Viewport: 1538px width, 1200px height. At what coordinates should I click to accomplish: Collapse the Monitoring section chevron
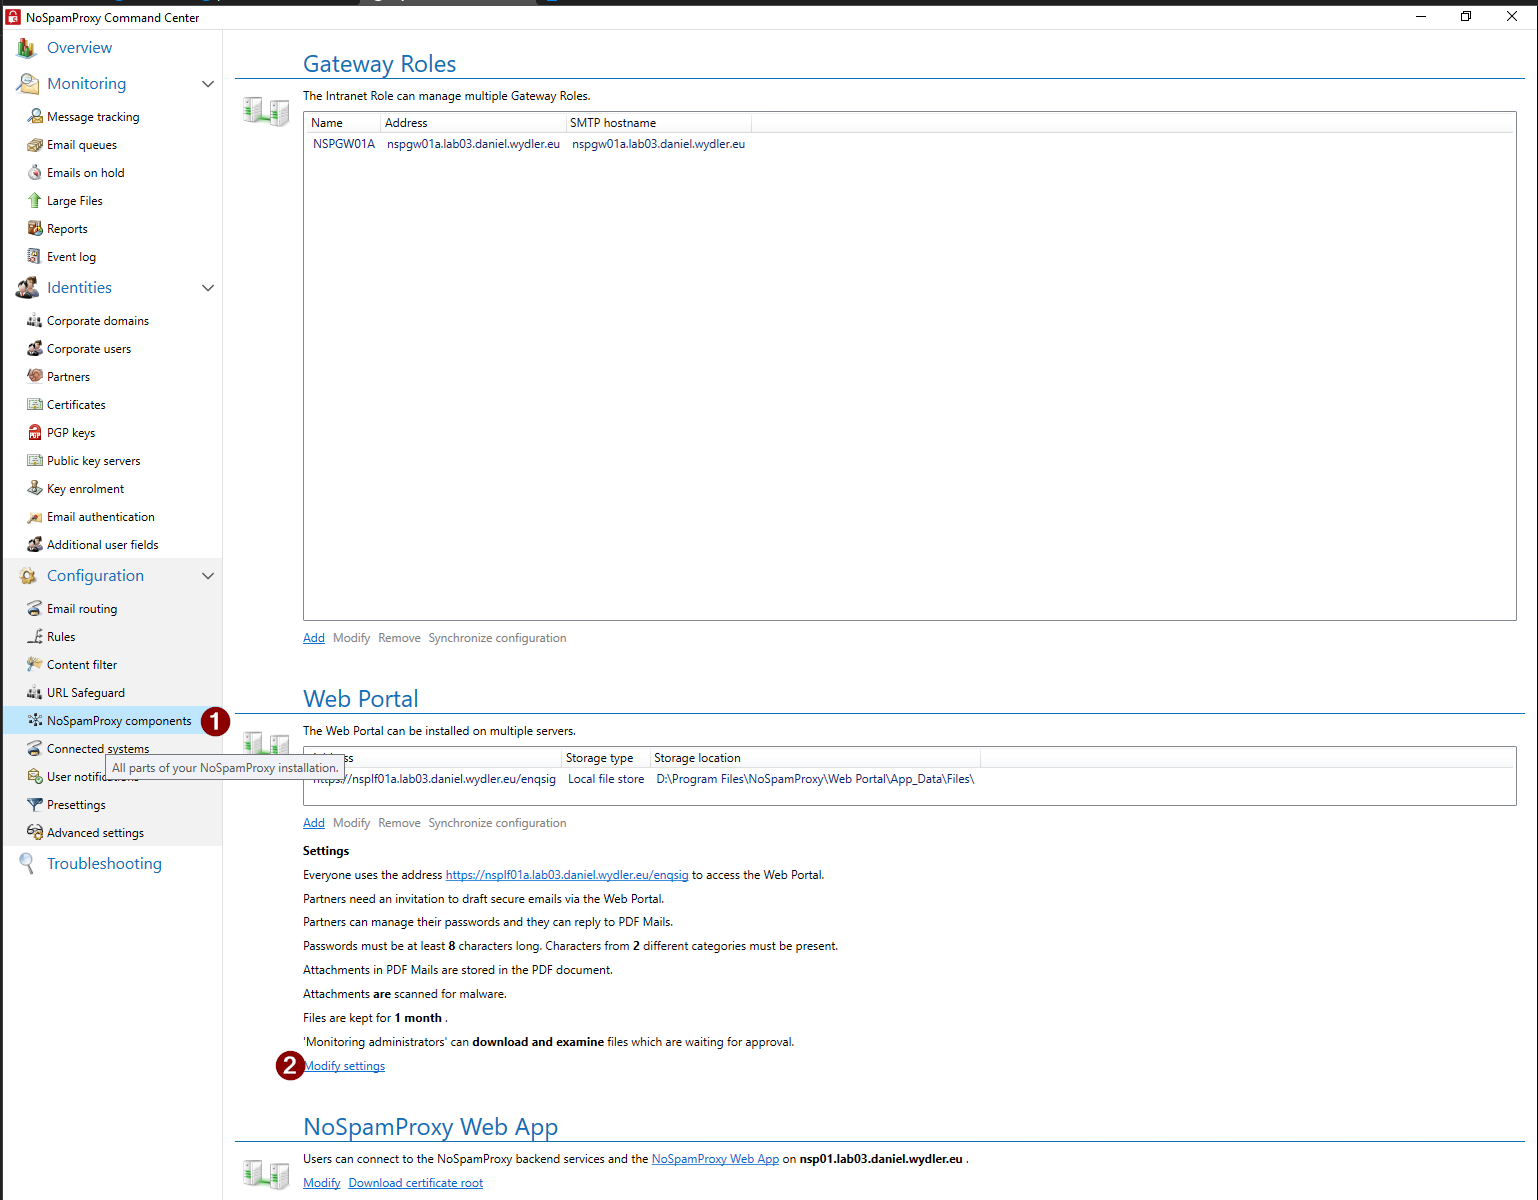pos(208,84)
